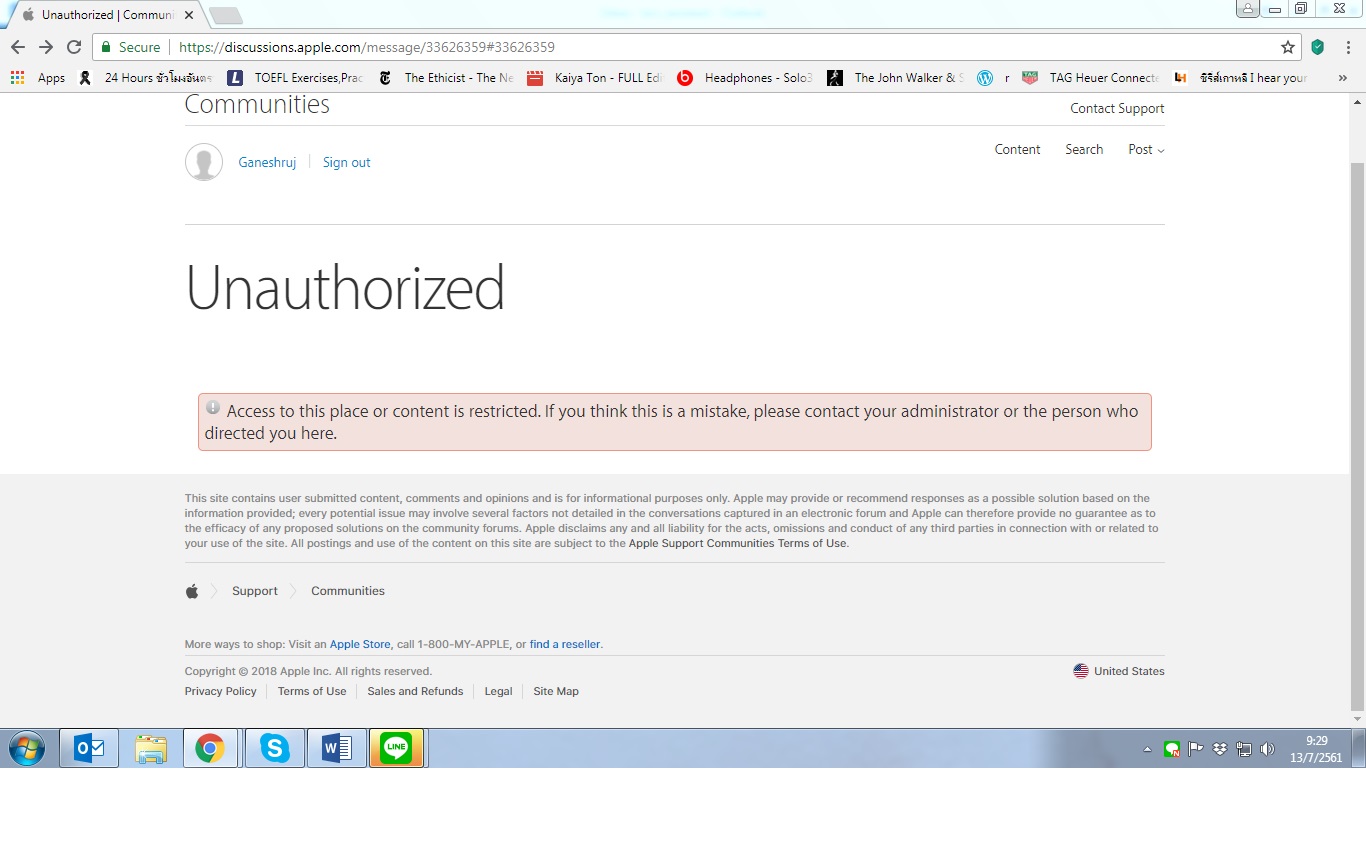Click the browser forward arrow
Image resolution: width=1366 pixels, height=865 pixels.
coord(46,47)
